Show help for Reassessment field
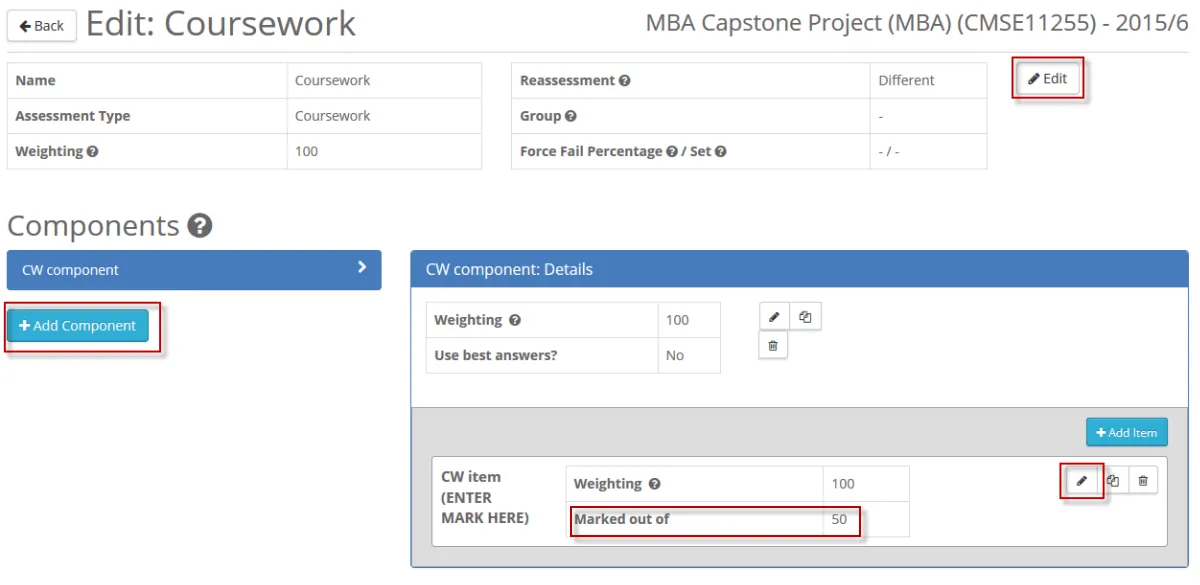 (624, 81)
